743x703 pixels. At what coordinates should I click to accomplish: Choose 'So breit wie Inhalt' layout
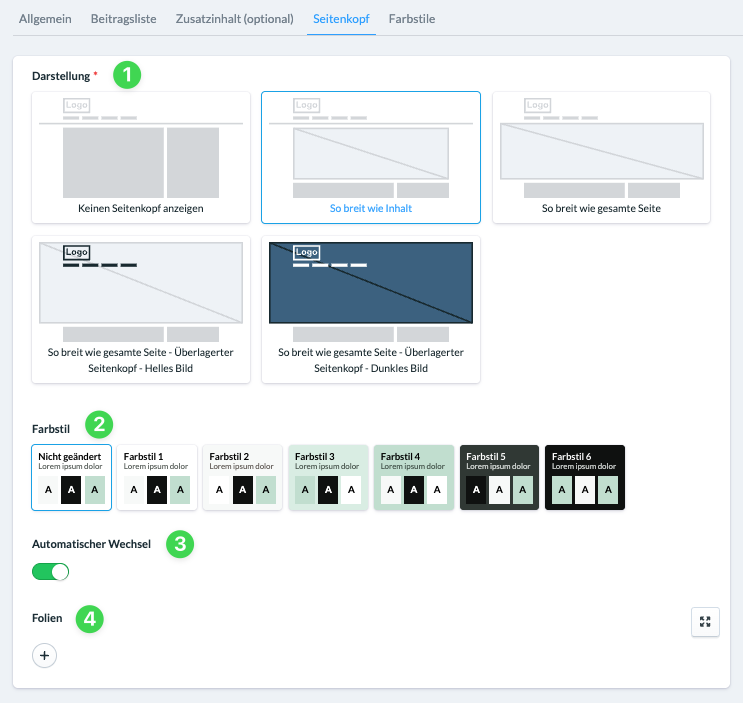click(371, 157)
